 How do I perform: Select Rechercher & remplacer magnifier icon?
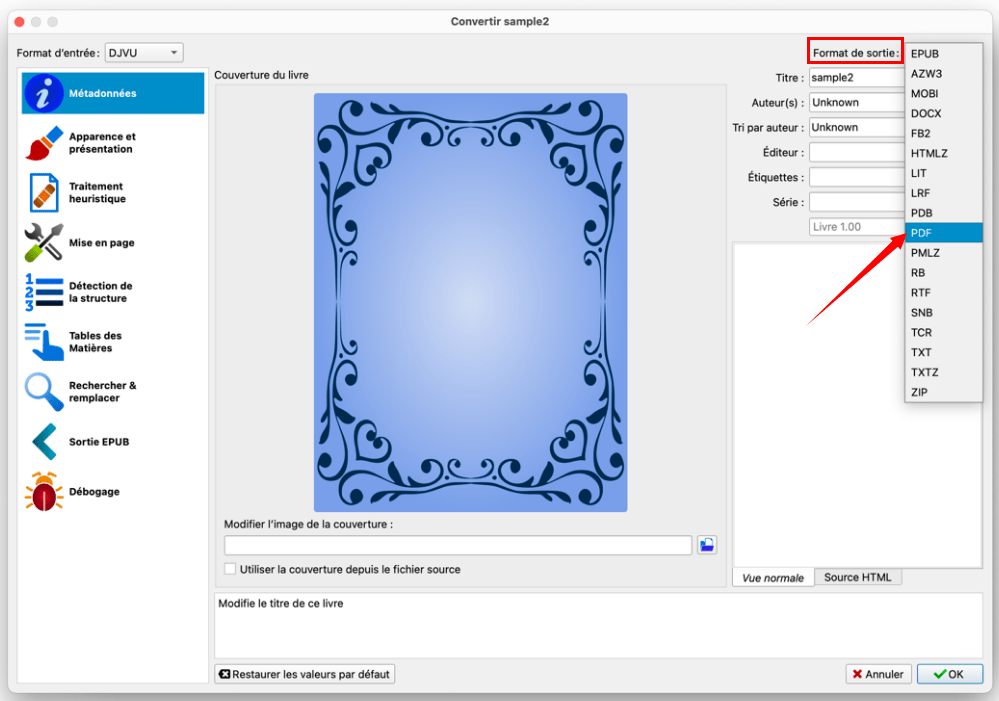[x=44, y=391]
